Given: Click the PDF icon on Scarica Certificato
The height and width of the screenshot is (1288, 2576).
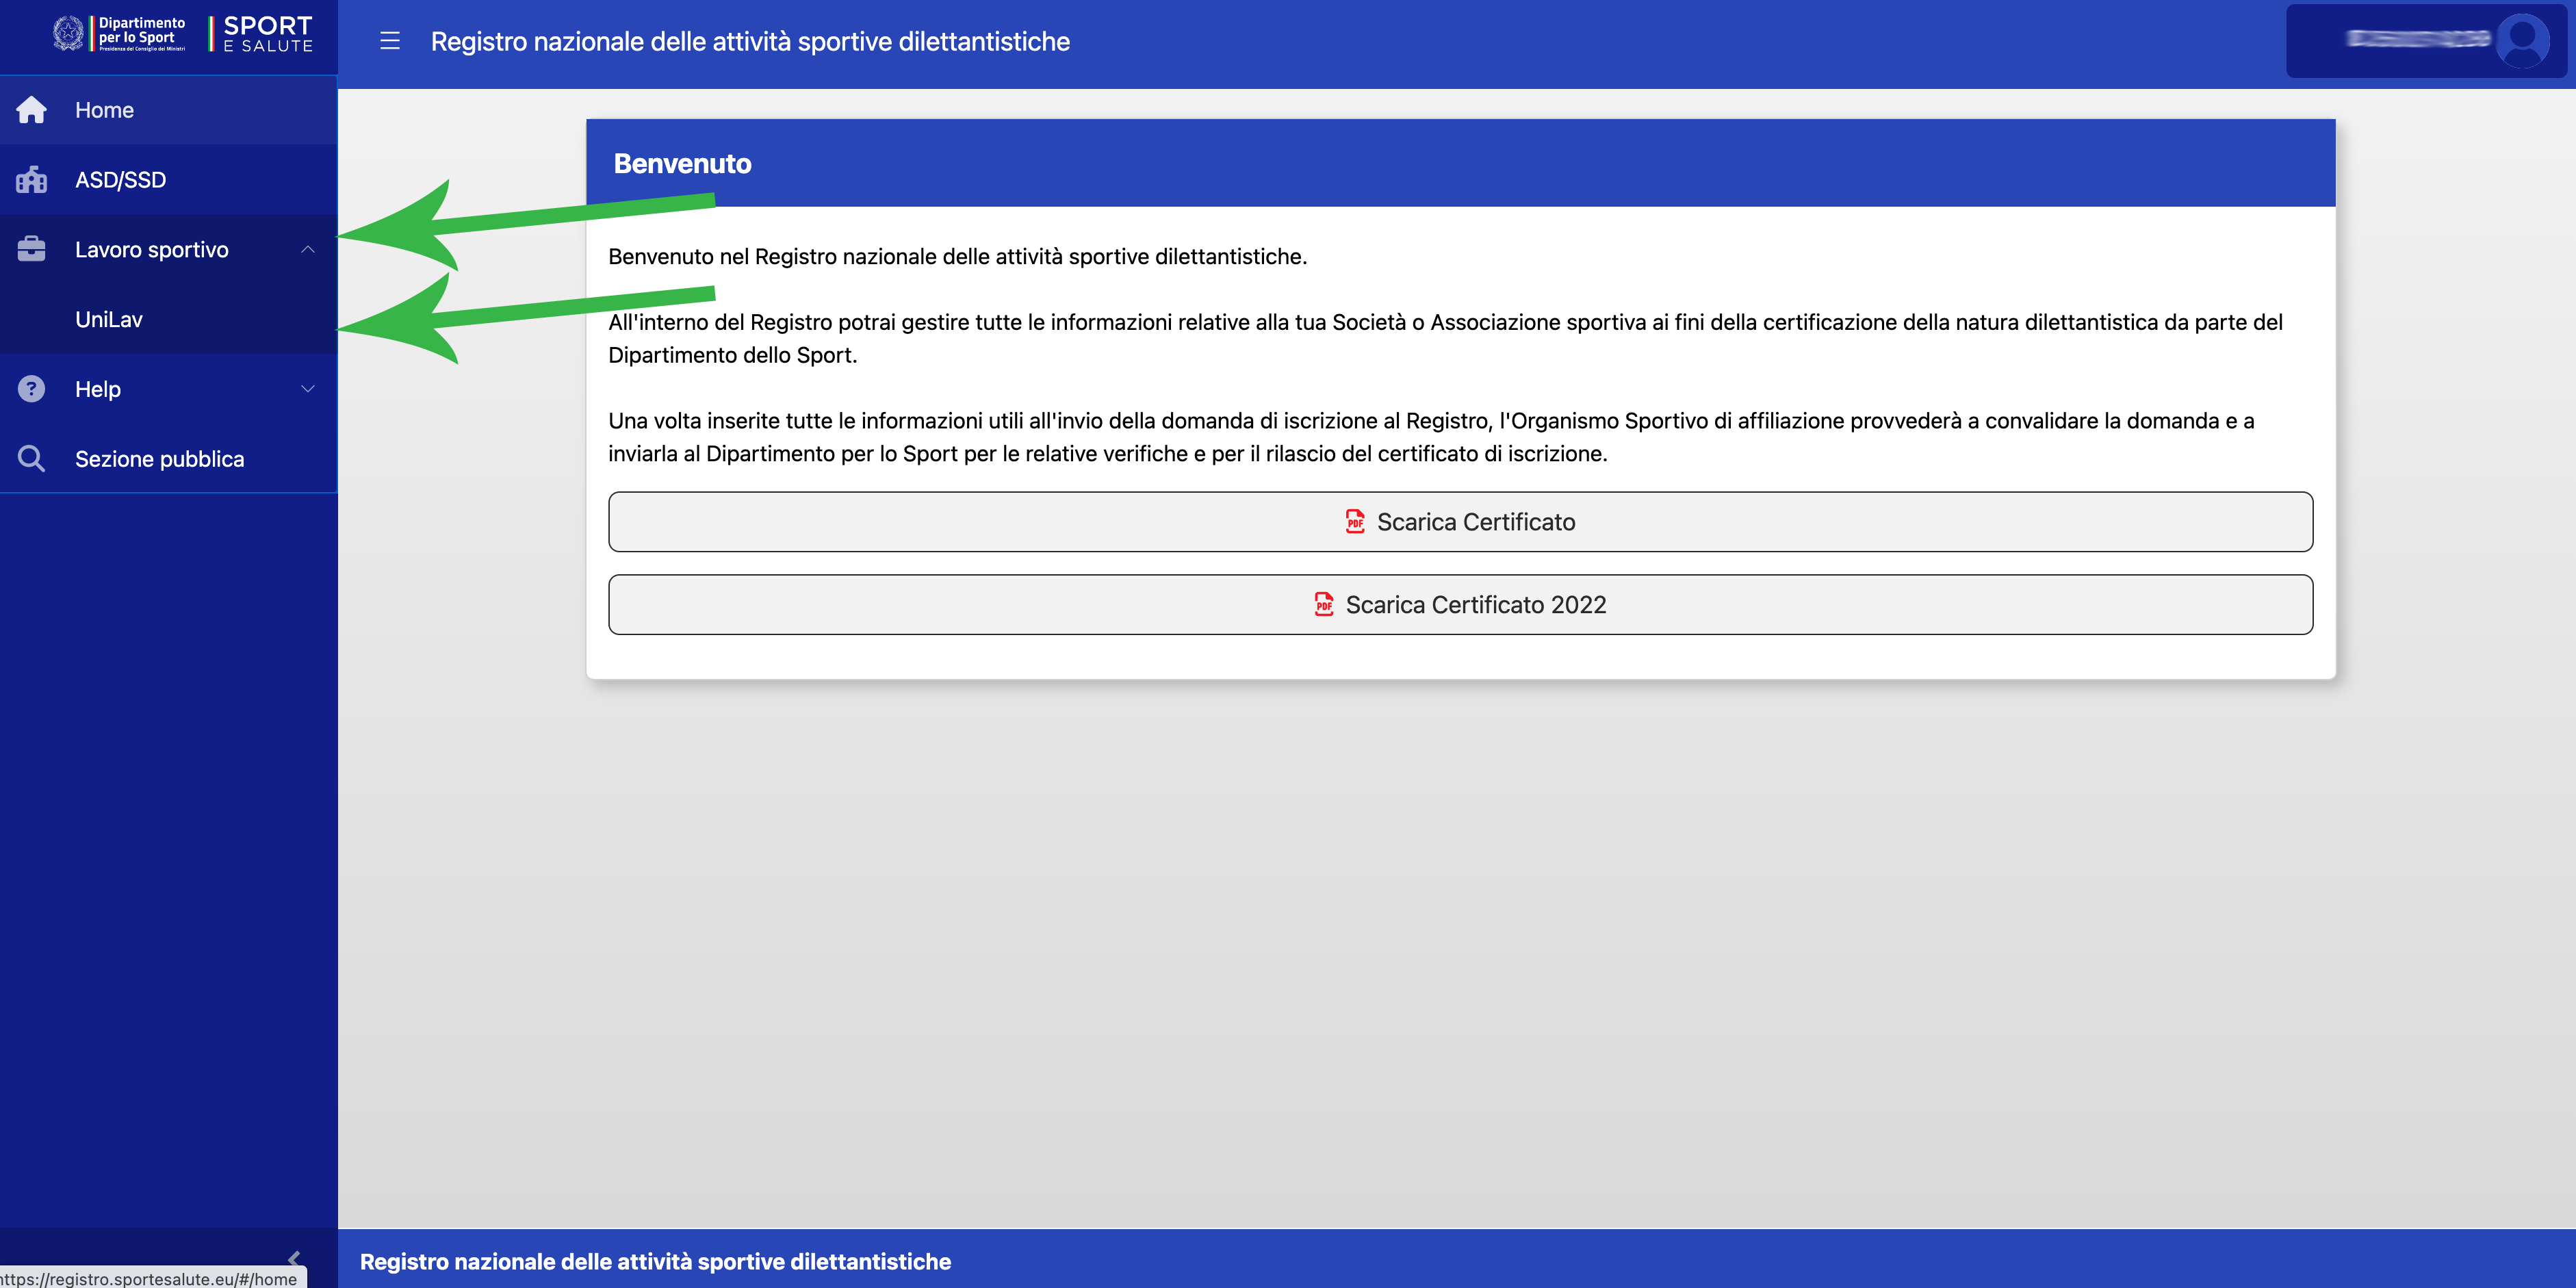Looking at the screenshot, I should 1355,522.
